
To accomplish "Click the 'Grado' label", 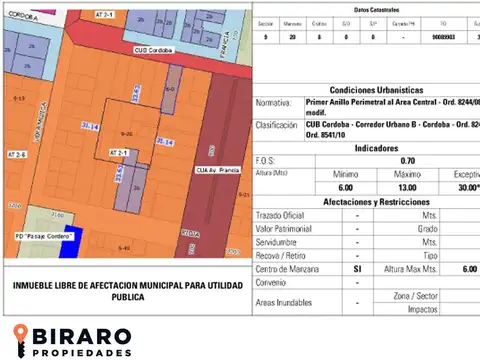I will (427, 229).
